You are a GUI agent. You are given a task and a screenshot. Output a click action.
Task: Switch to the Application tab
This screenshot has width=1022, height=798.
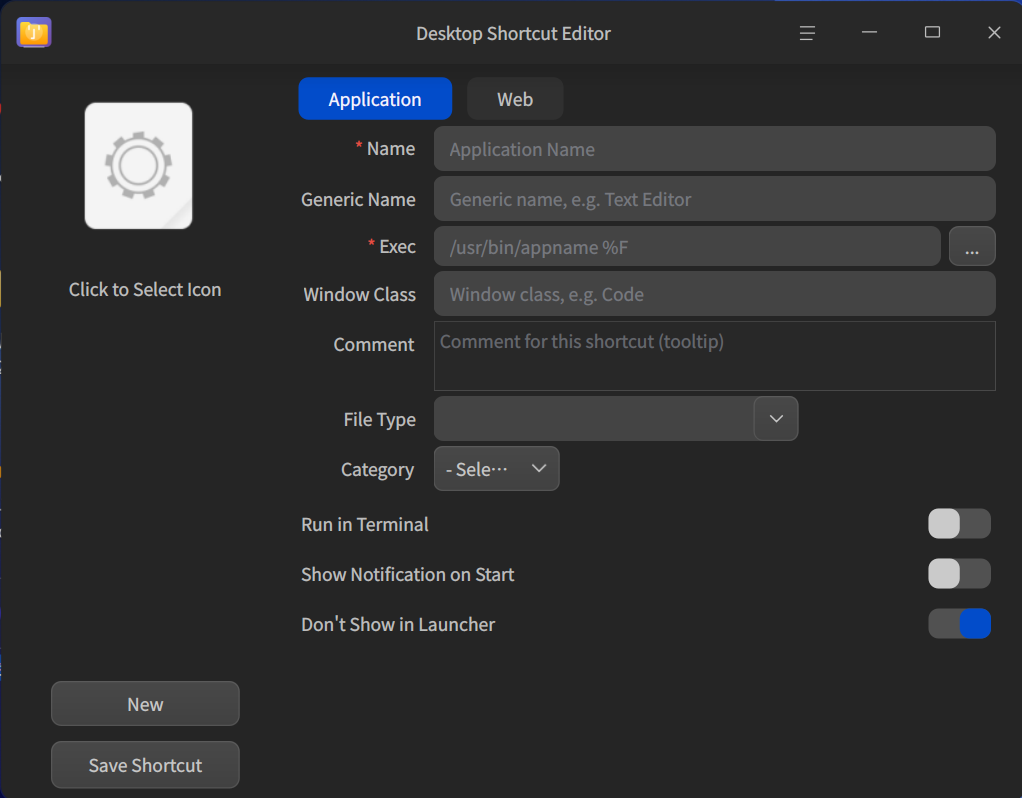[x=375, y=98]
